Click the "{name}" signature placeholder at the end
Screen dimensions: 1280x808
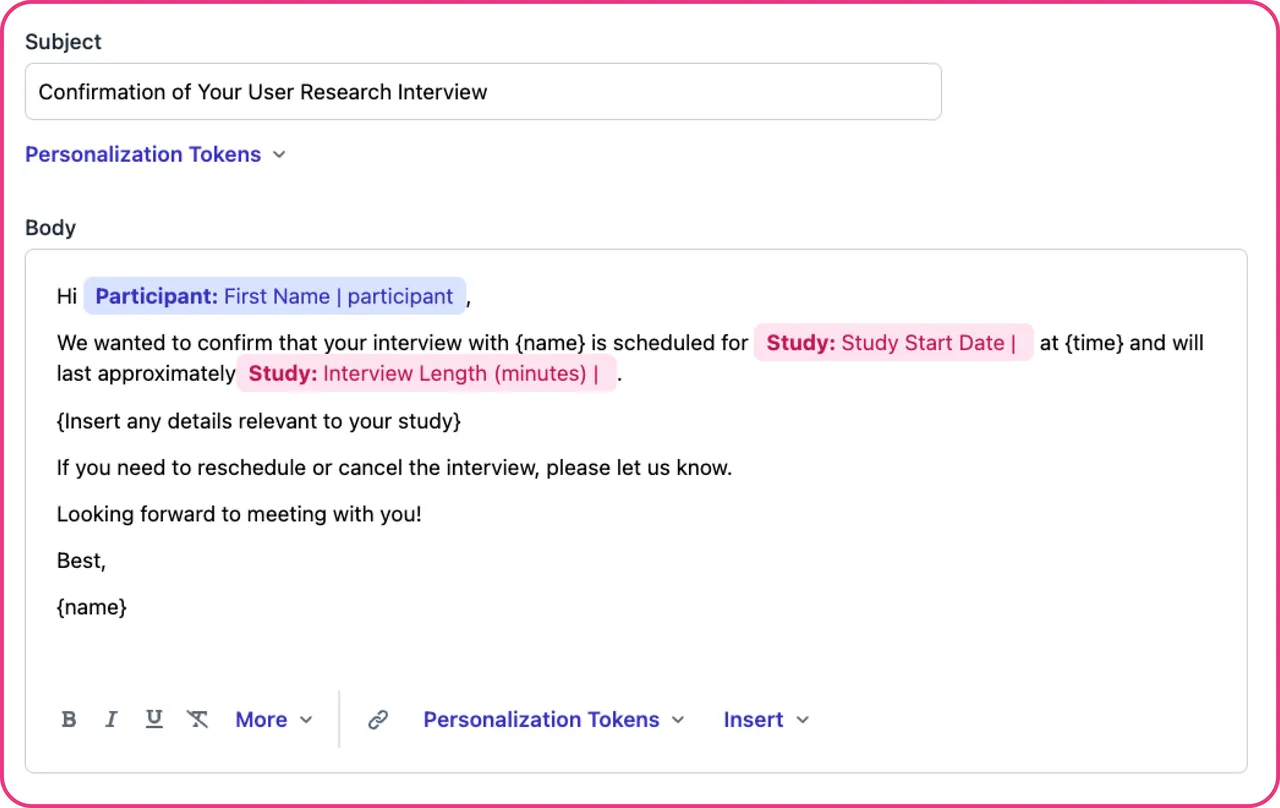92,607
